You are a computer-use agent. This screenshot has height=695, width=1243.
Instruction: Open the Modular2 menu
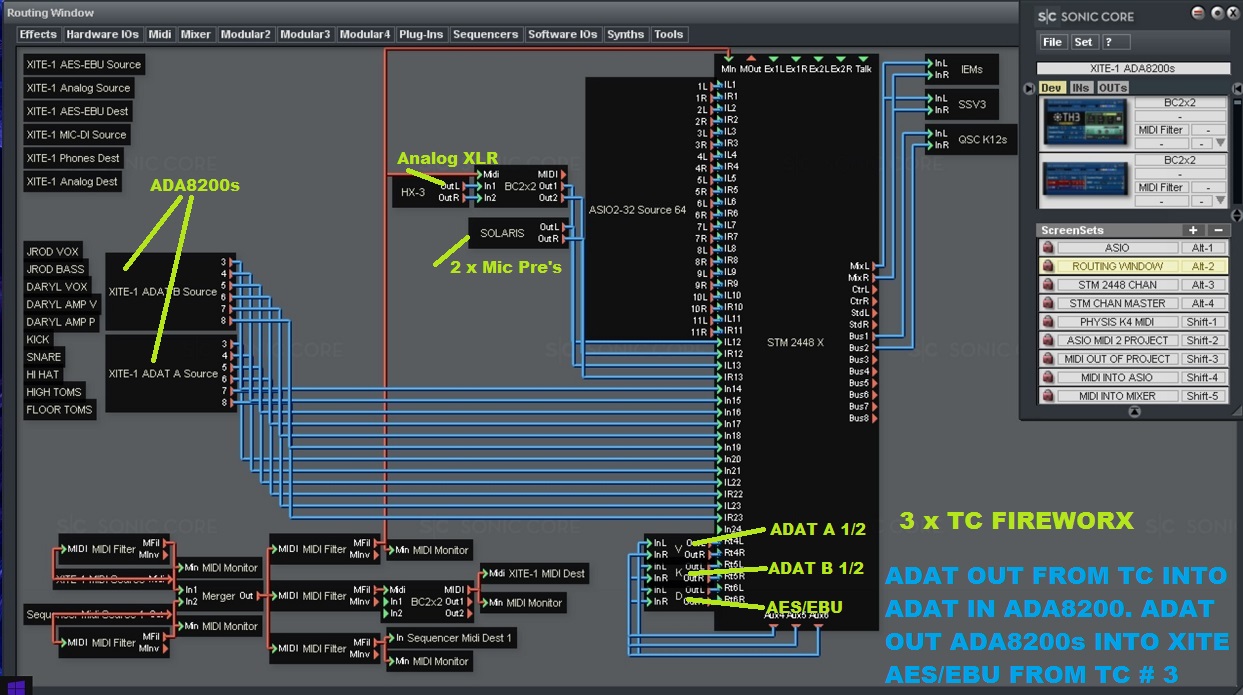coord(246,34)
